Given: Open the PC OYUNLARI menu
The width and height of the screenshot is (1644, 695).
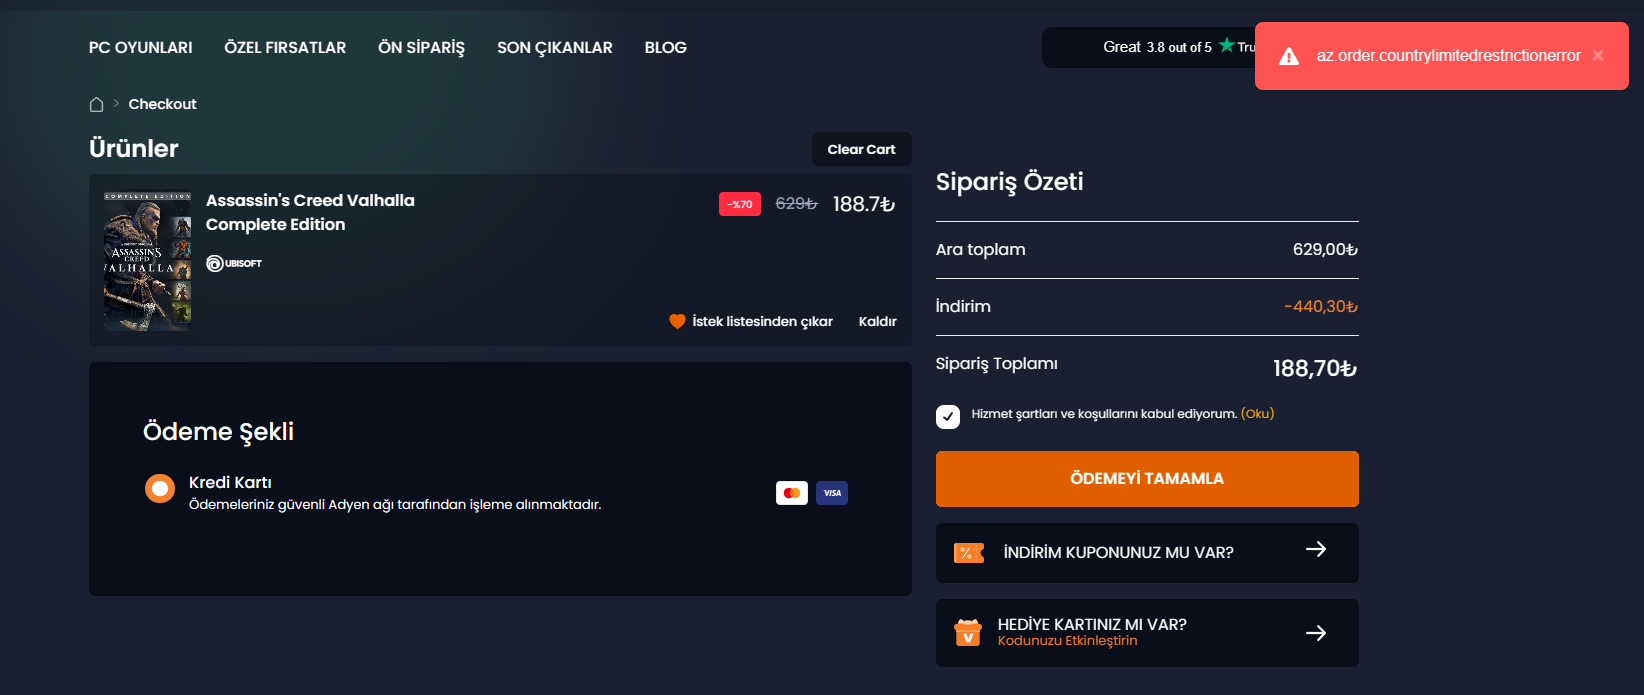Looking at the screenshot, I should tap(141, 47).
